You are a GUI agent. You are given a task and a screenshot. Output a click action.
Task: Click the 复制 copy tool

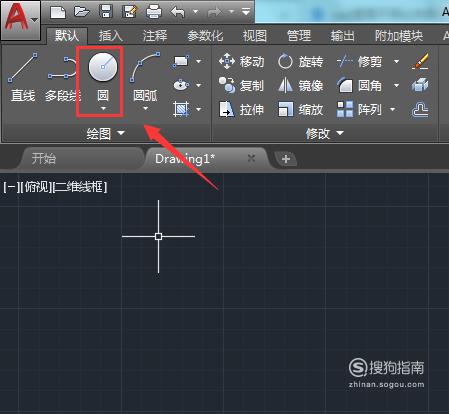241,86
